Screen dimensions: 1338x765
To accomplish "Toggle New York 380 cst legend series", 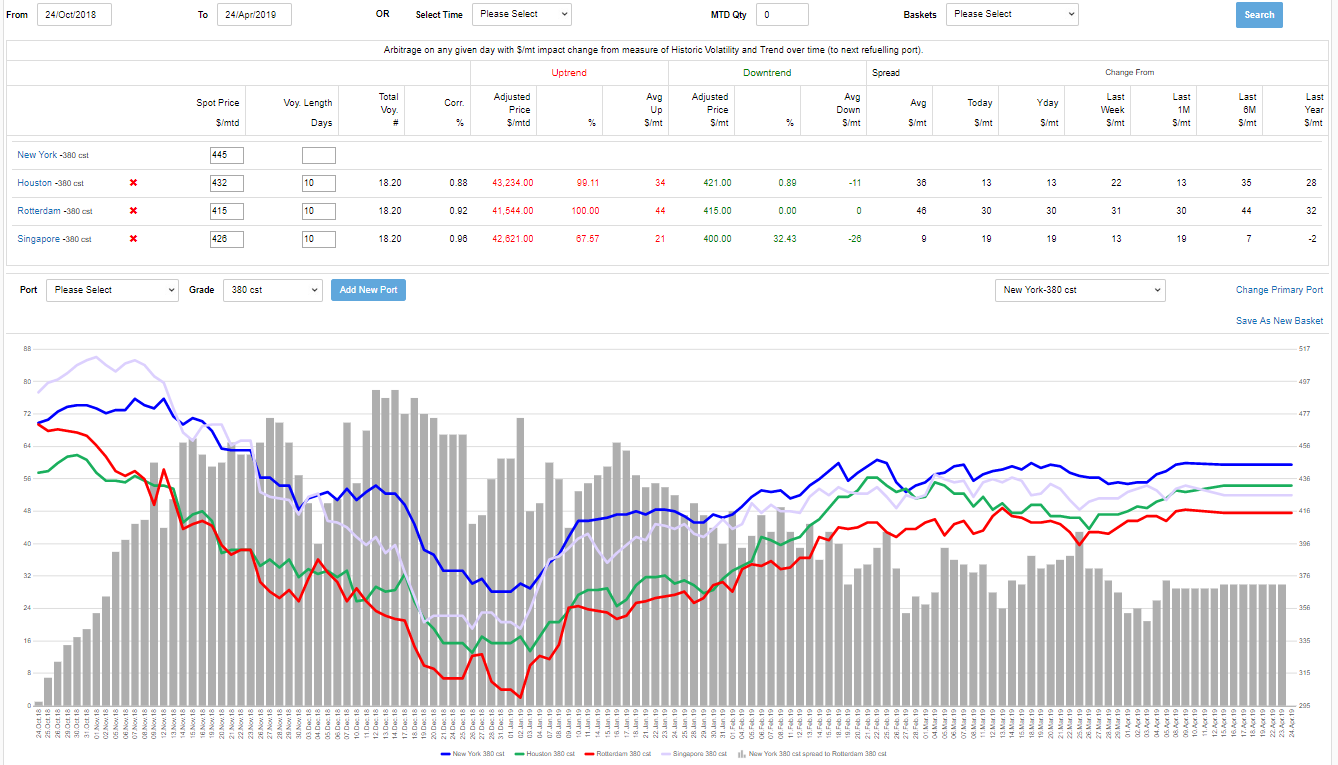I will 473,753.
